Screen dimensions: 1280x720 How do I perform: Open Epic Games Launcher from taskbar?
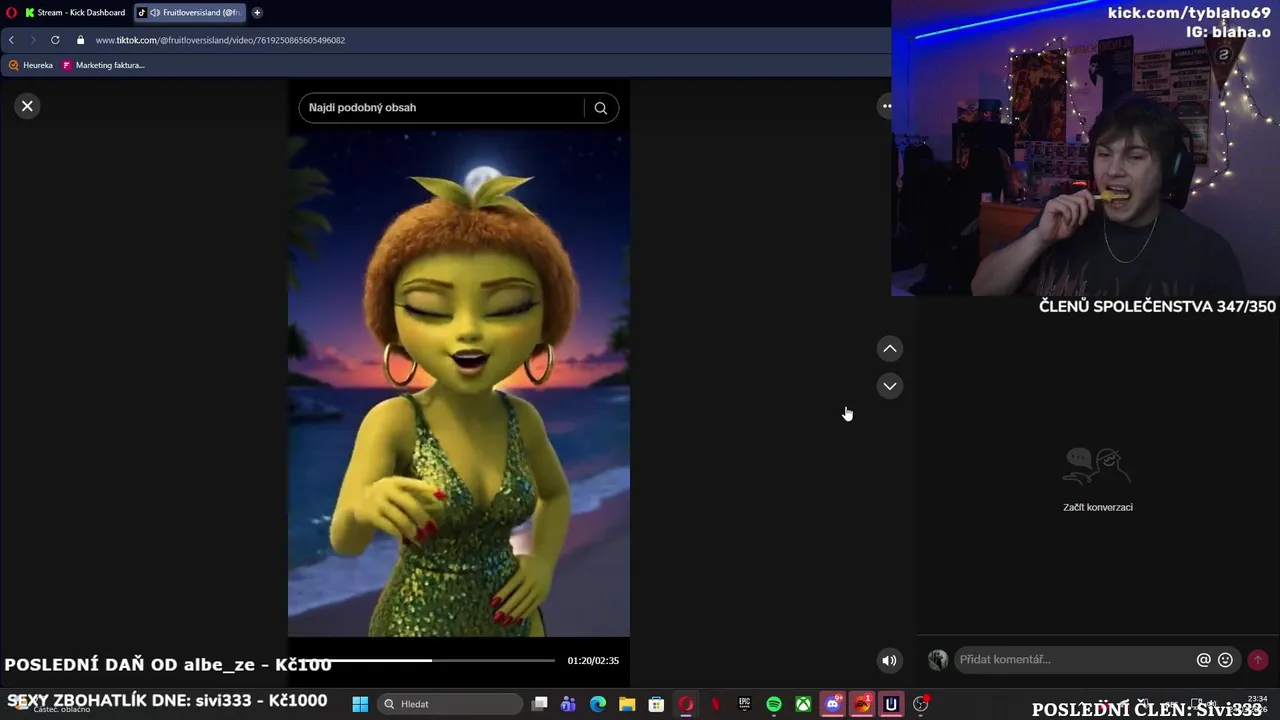point(744,704)
